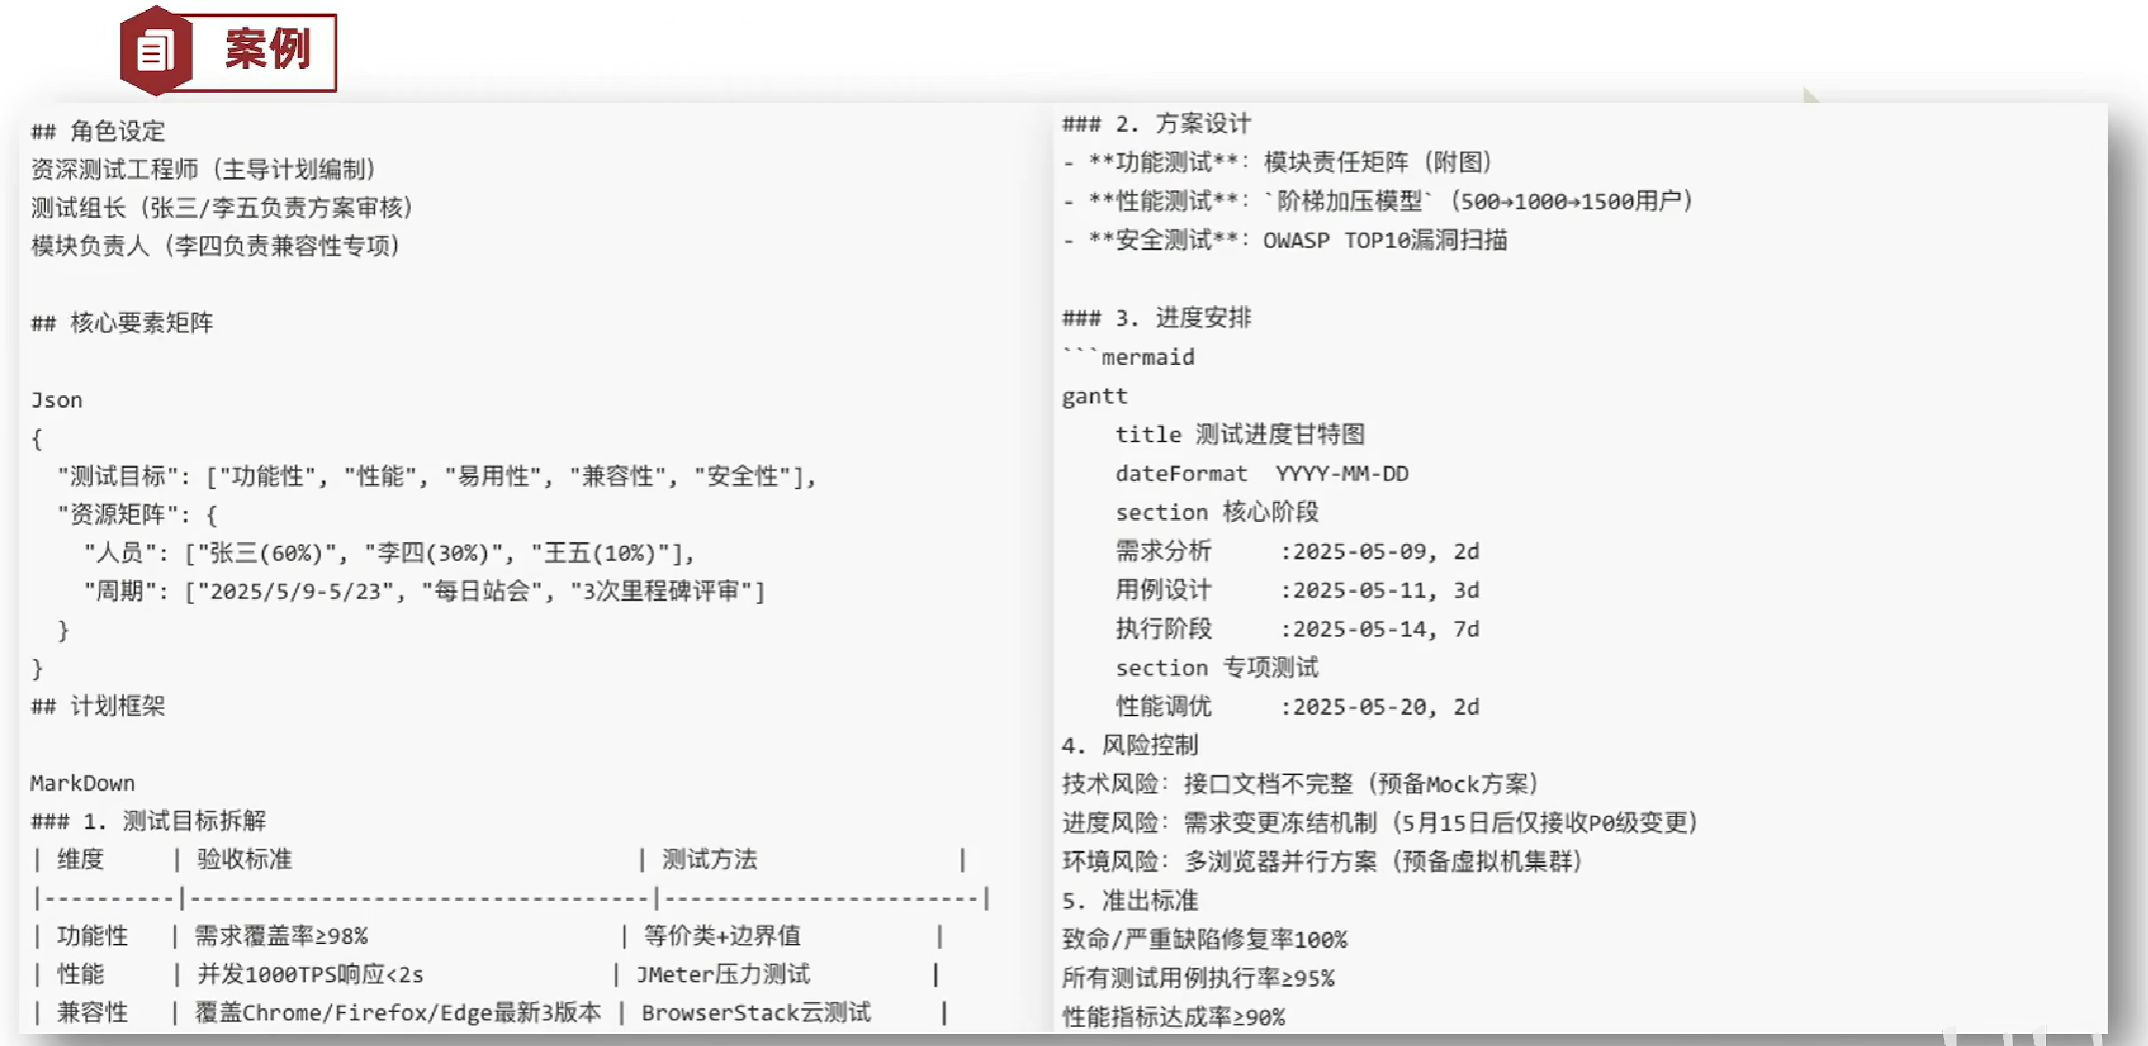Click the "维度" table header cell
2148x1046 pixels.
(80, 859)
